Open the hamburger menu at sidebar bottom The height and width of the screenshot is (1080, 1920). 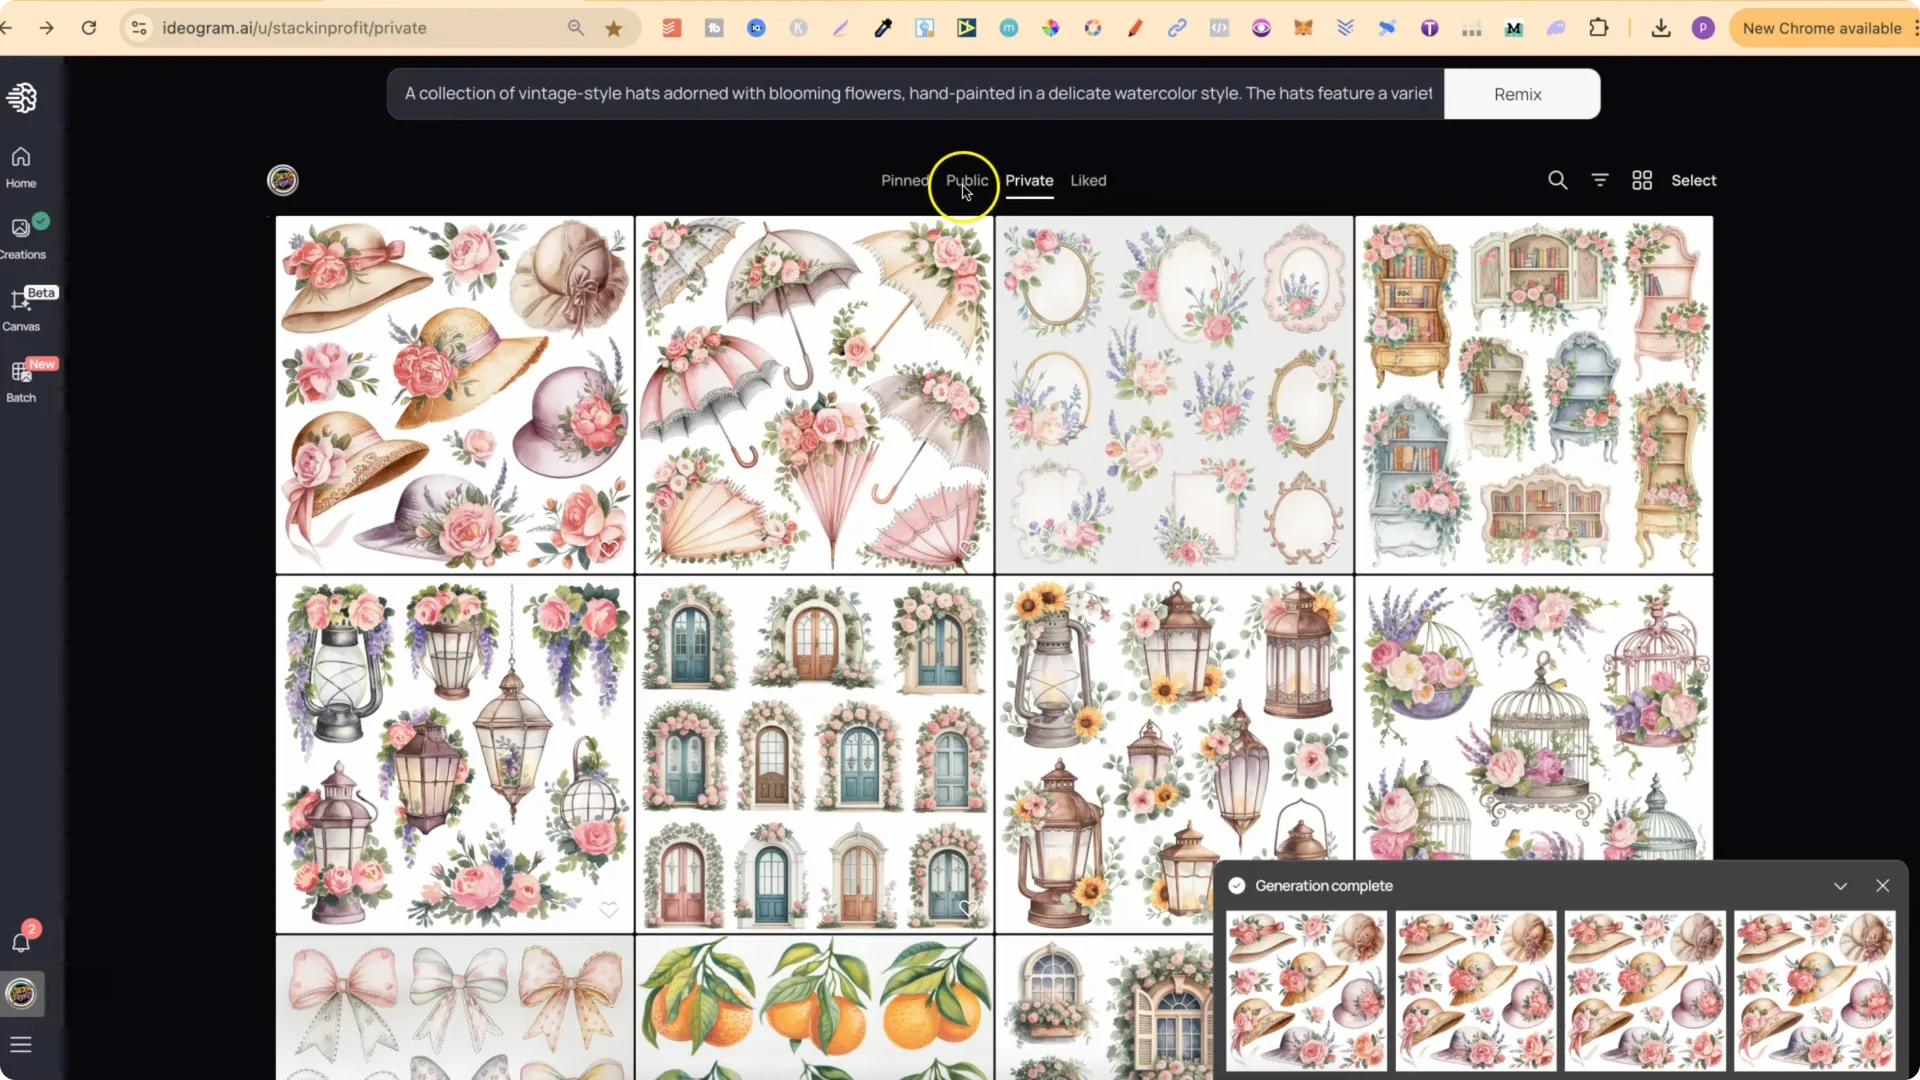coord(21,1044)
